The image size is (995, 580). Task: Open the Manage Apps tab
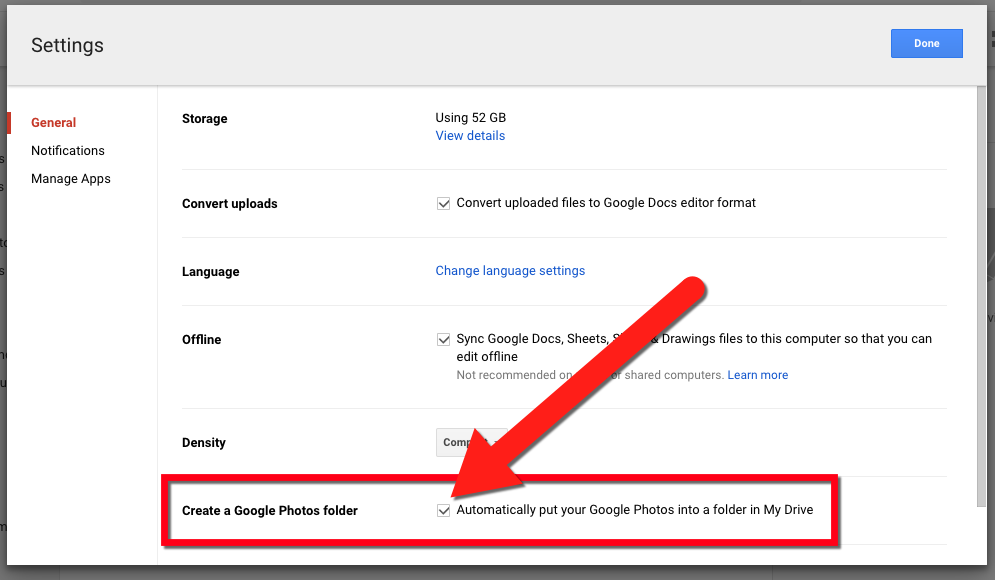click(70, 178)
